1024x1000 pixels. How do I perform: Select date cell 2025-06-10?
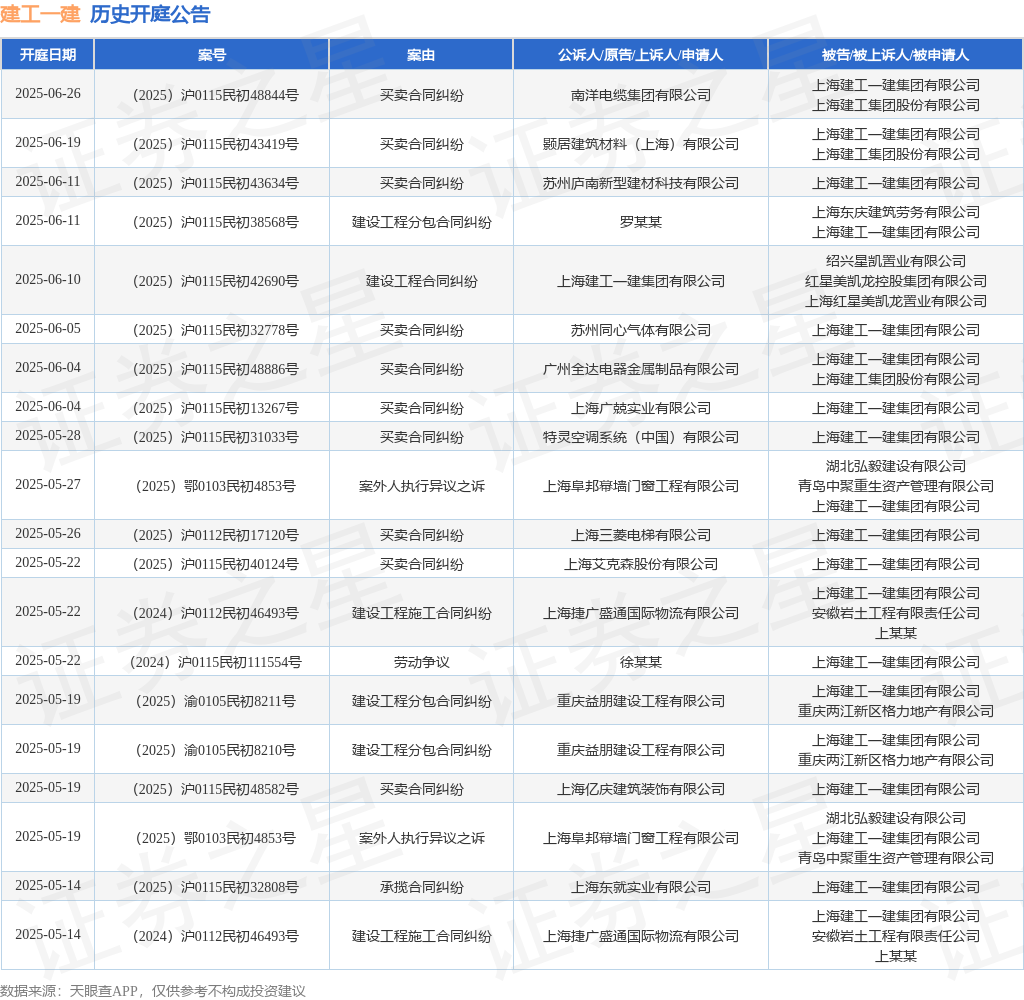click(48, 280)
